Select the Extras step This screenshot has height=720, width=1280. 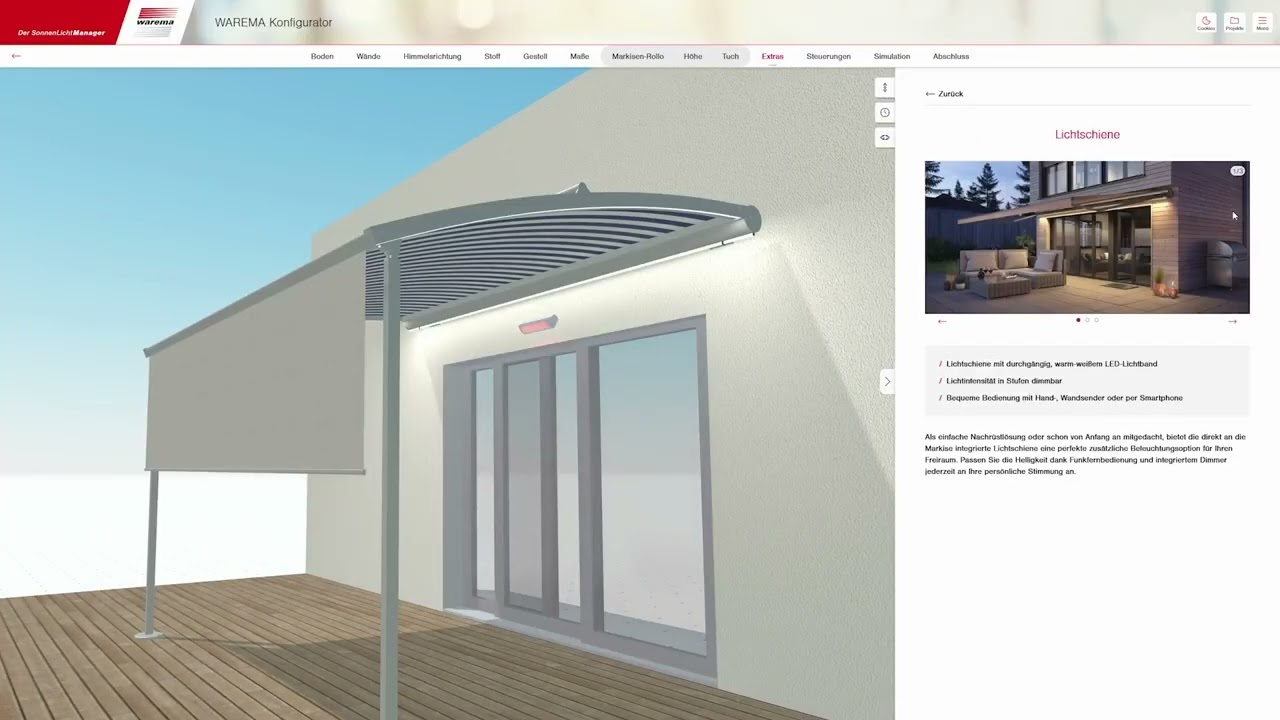coord(772,56)
